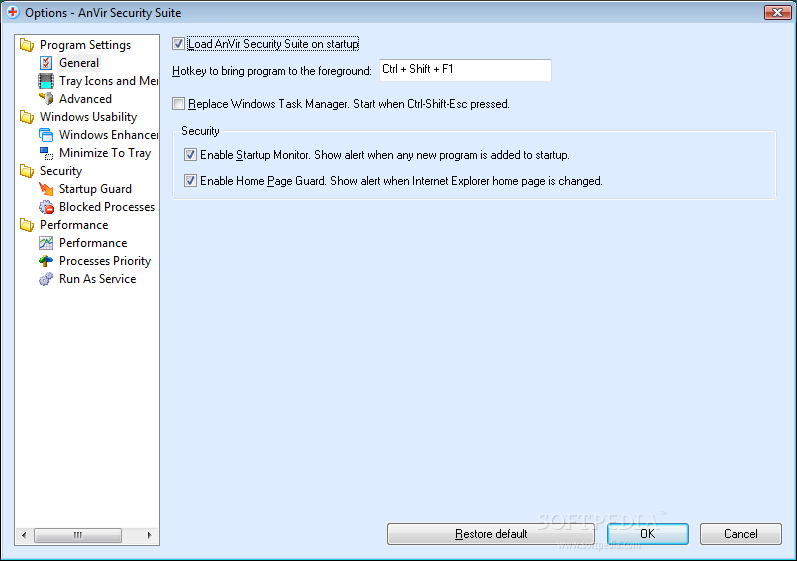797x561 pixels.
Task: Open Startup Guard settings
Action: pos(95,189)
